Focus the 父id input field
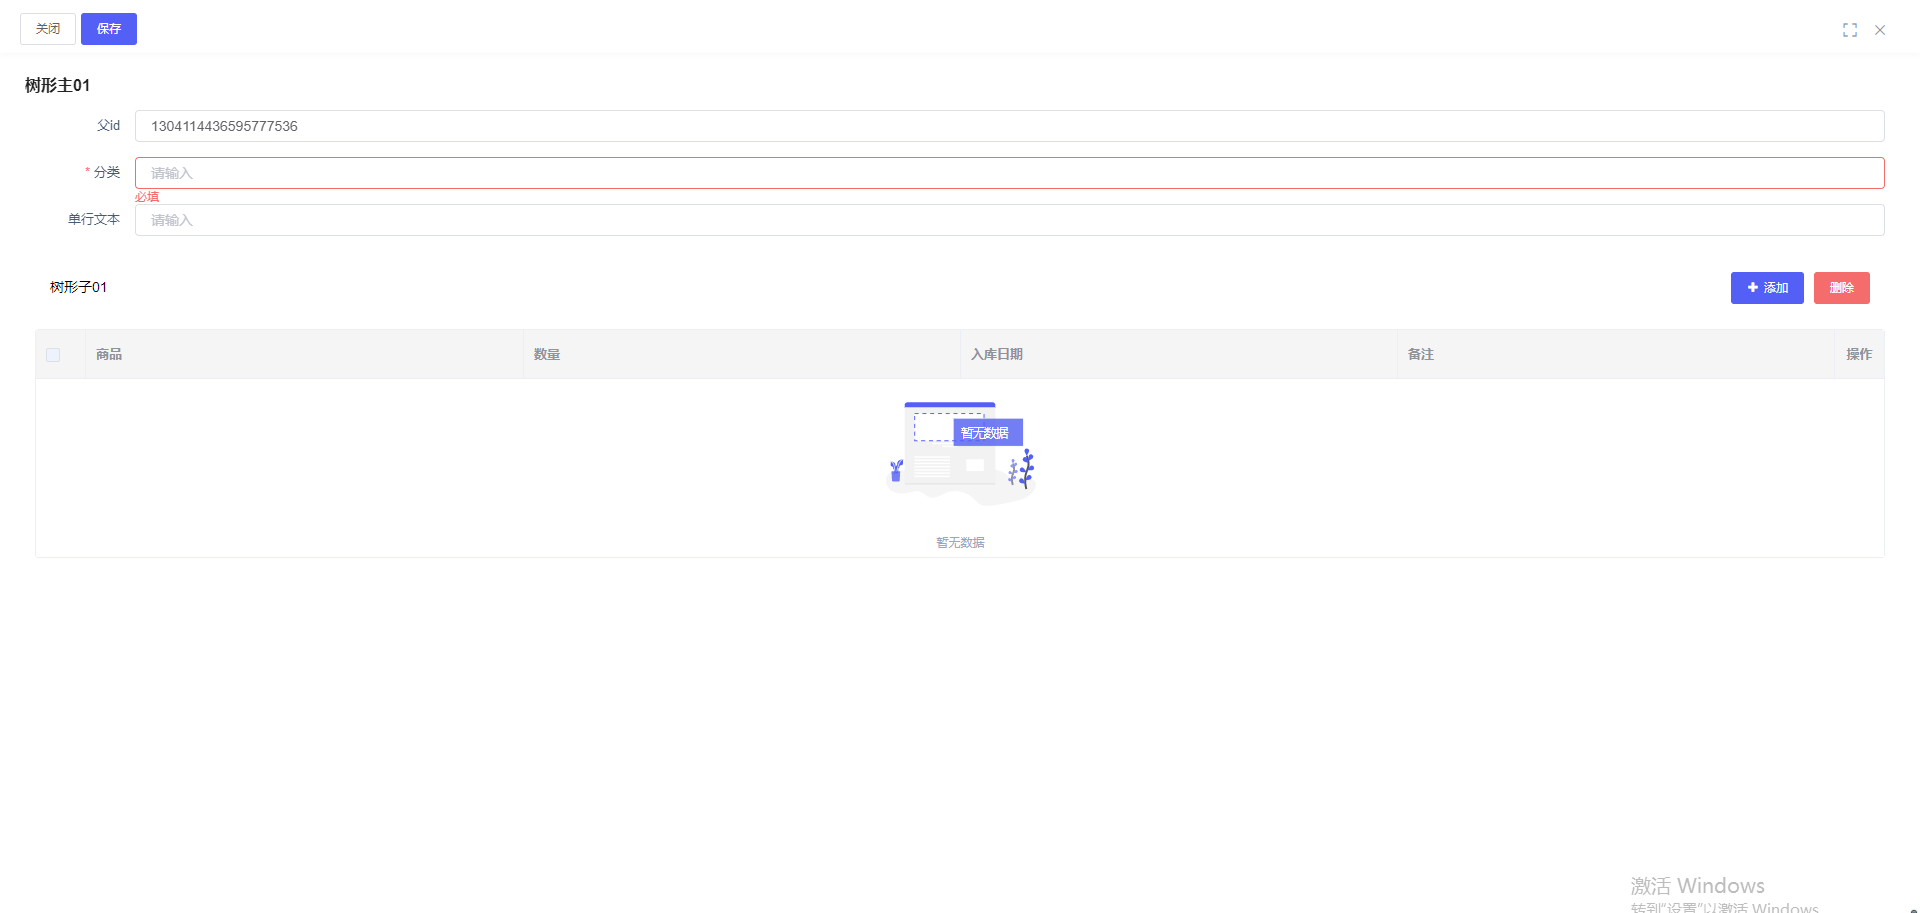 point(1008,126)
